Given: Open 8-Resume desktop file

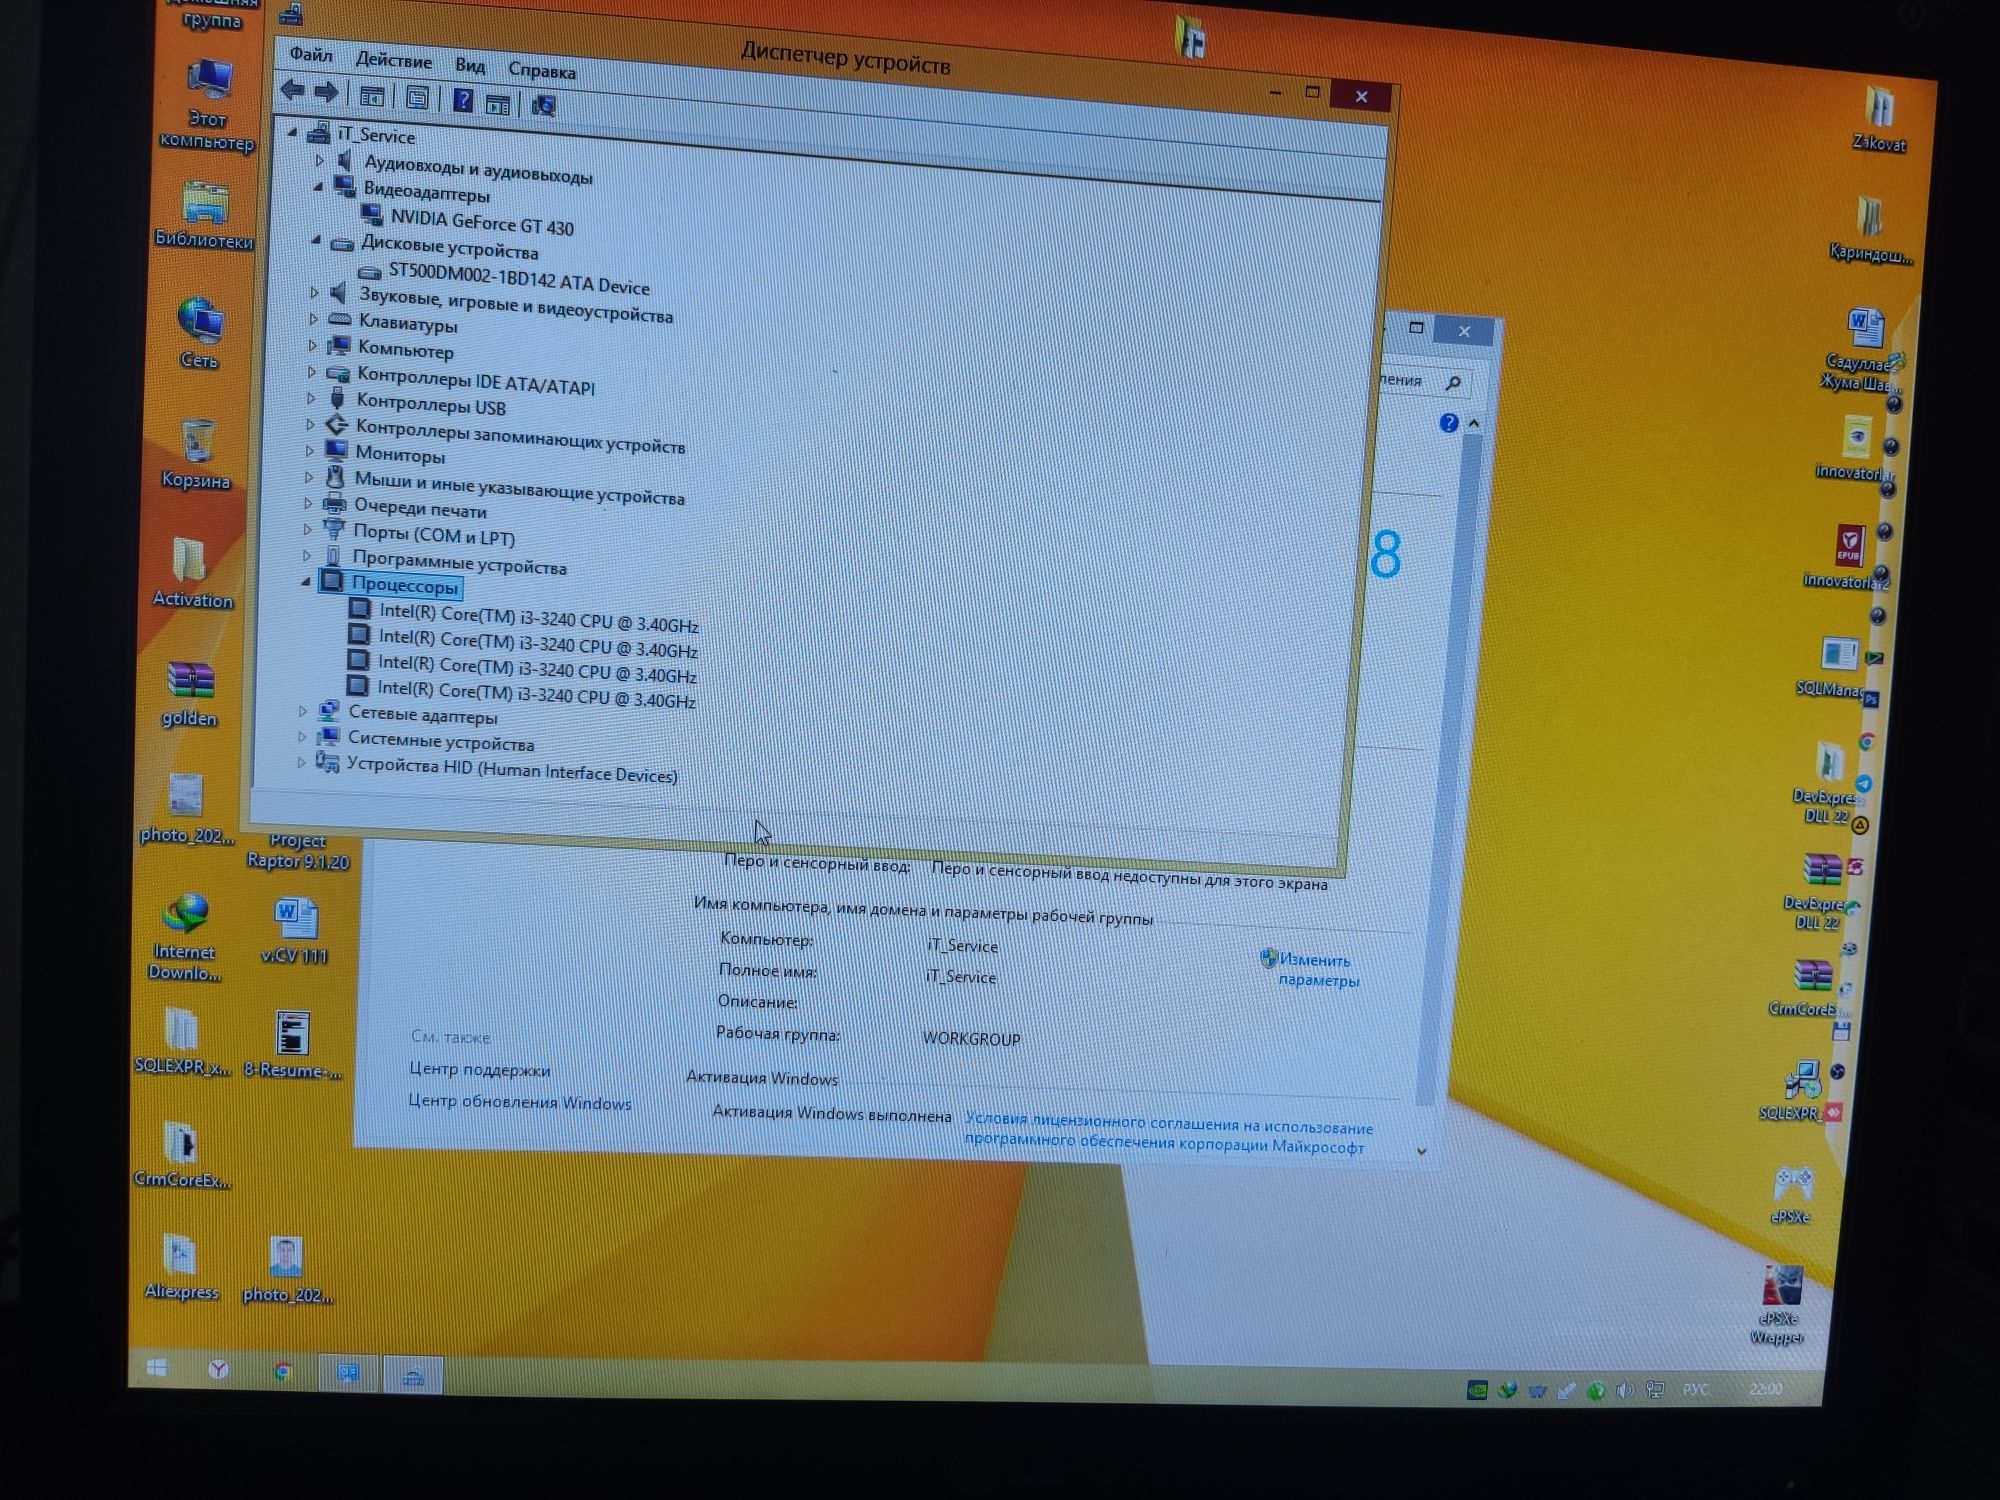Looking at the screenshot, I should click(x=292, y=1046).
